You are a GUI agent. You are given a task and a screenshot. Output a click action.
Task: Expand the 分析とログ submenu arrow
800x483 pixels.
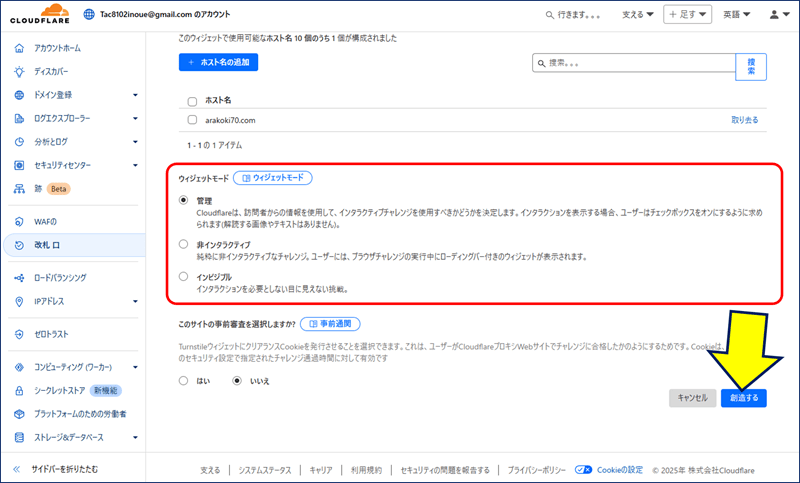click(x=135, y=142)
